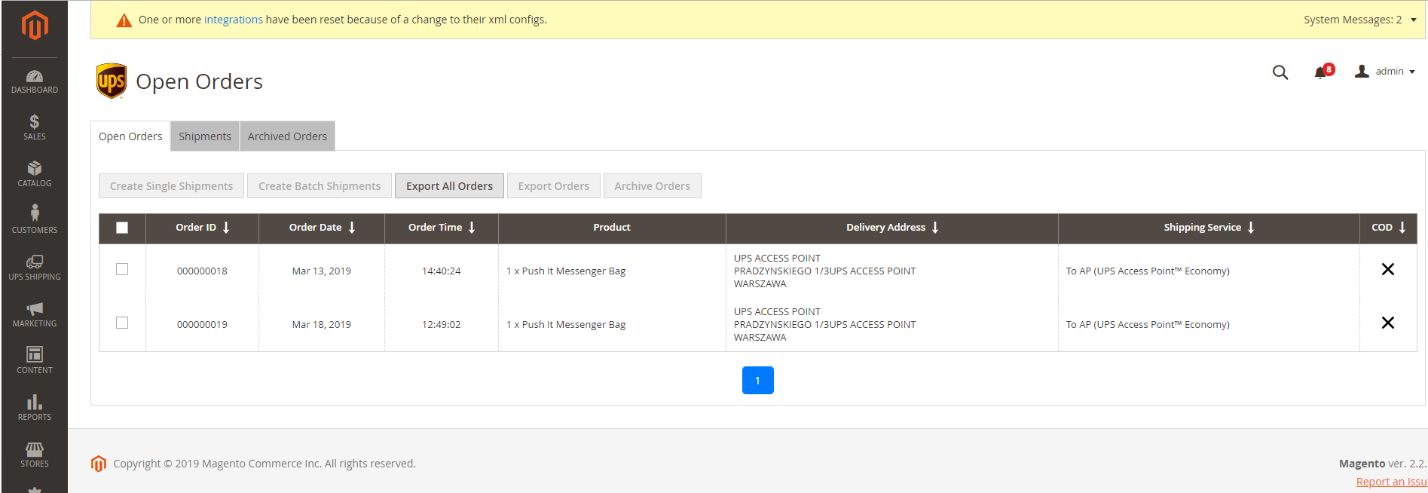1428x493 pixels.
Task: Select the checkbox for order 000000019
Action: click(x=122, y=322)
